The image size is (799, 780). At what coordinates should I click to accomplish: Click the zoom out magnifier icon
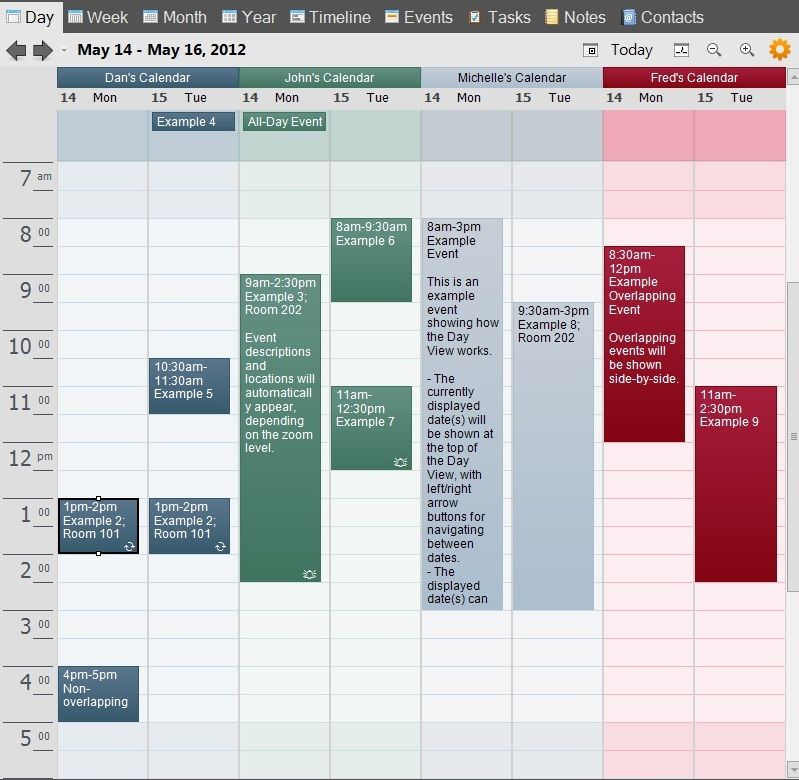pyautogui.click(x=714, y=50)
